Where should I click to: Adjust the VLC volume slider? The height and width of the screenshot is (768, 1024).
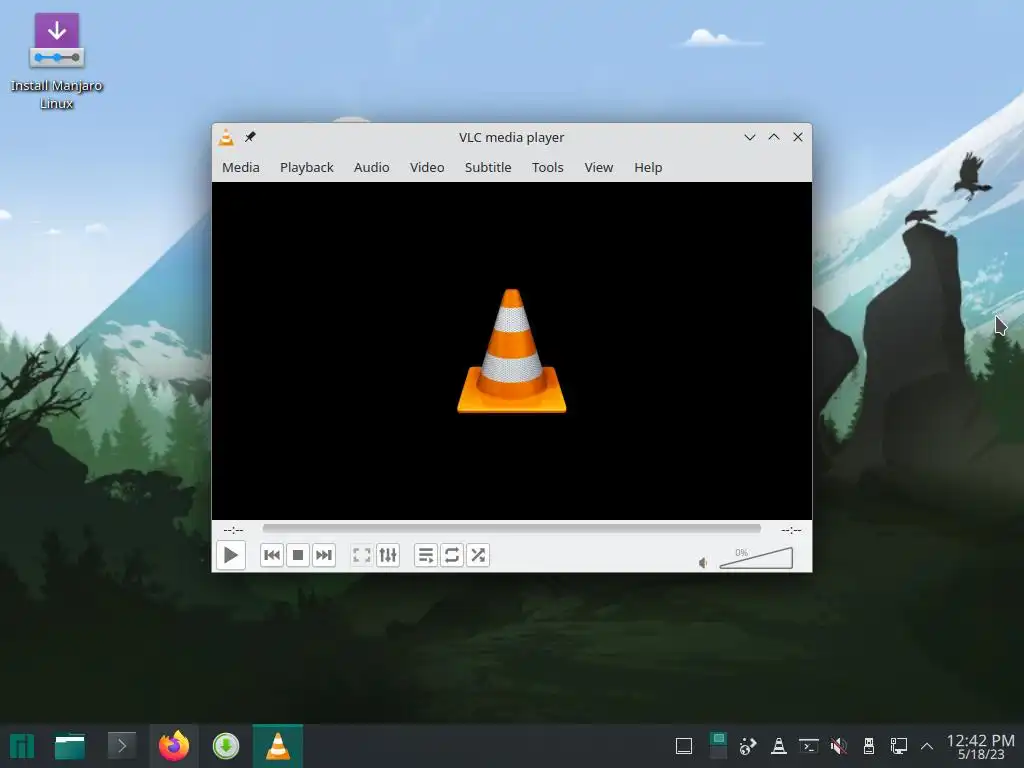click(x=756, y=558)
